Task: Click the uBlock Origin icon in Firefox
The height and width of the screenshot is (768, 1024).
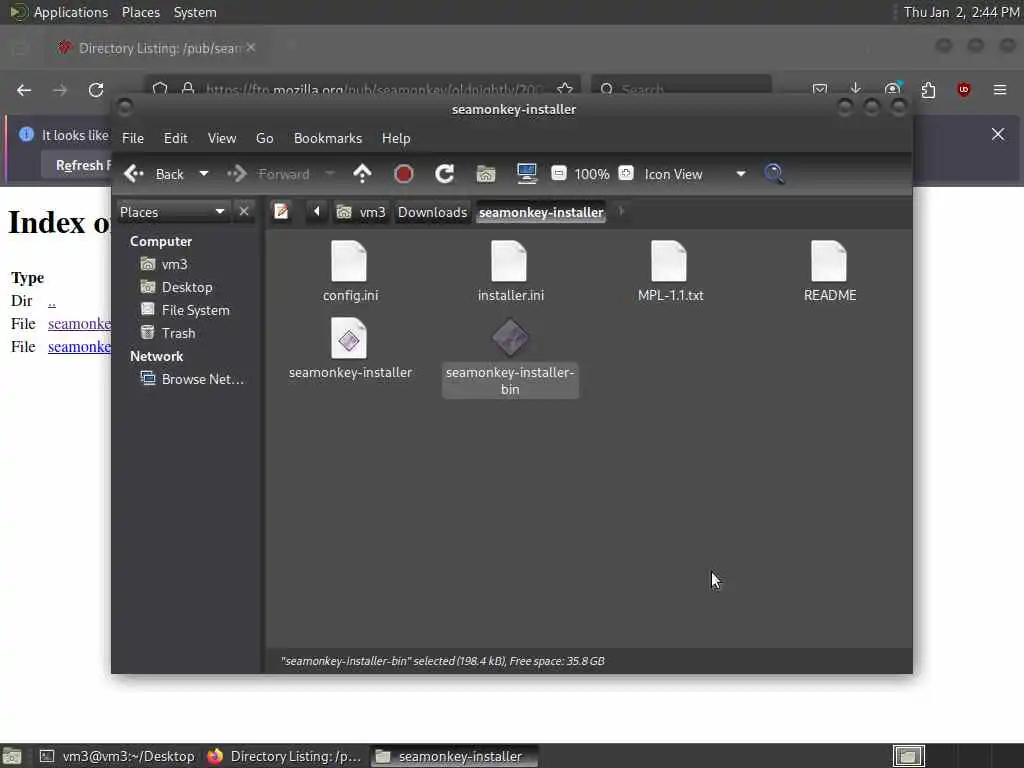Action: point(964,89)
